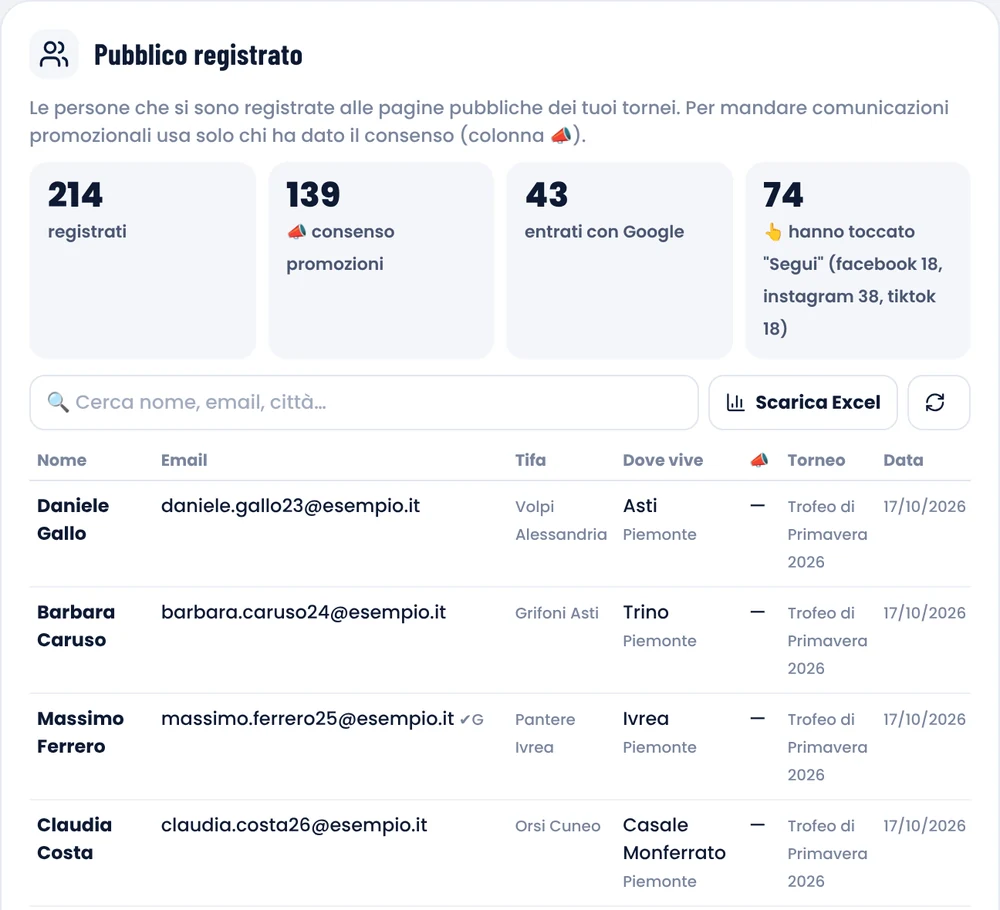Click the name Barbara Caruso
Screen dimensions: 1000x910
tap(76, 626)
